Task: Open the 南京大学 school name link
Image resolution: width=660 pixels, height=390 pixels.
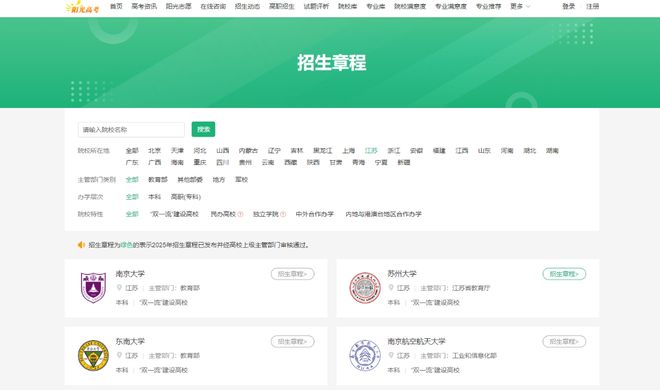Action: click(130, 273)
